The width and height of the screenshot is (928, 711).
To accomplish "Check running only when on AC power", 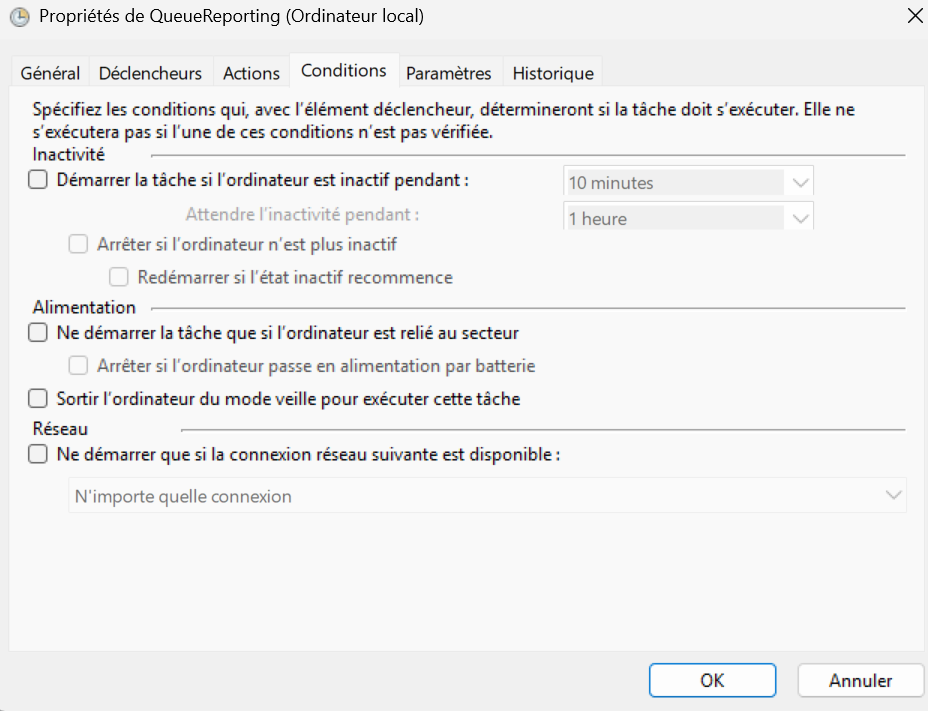I will (x=37, y=333).
